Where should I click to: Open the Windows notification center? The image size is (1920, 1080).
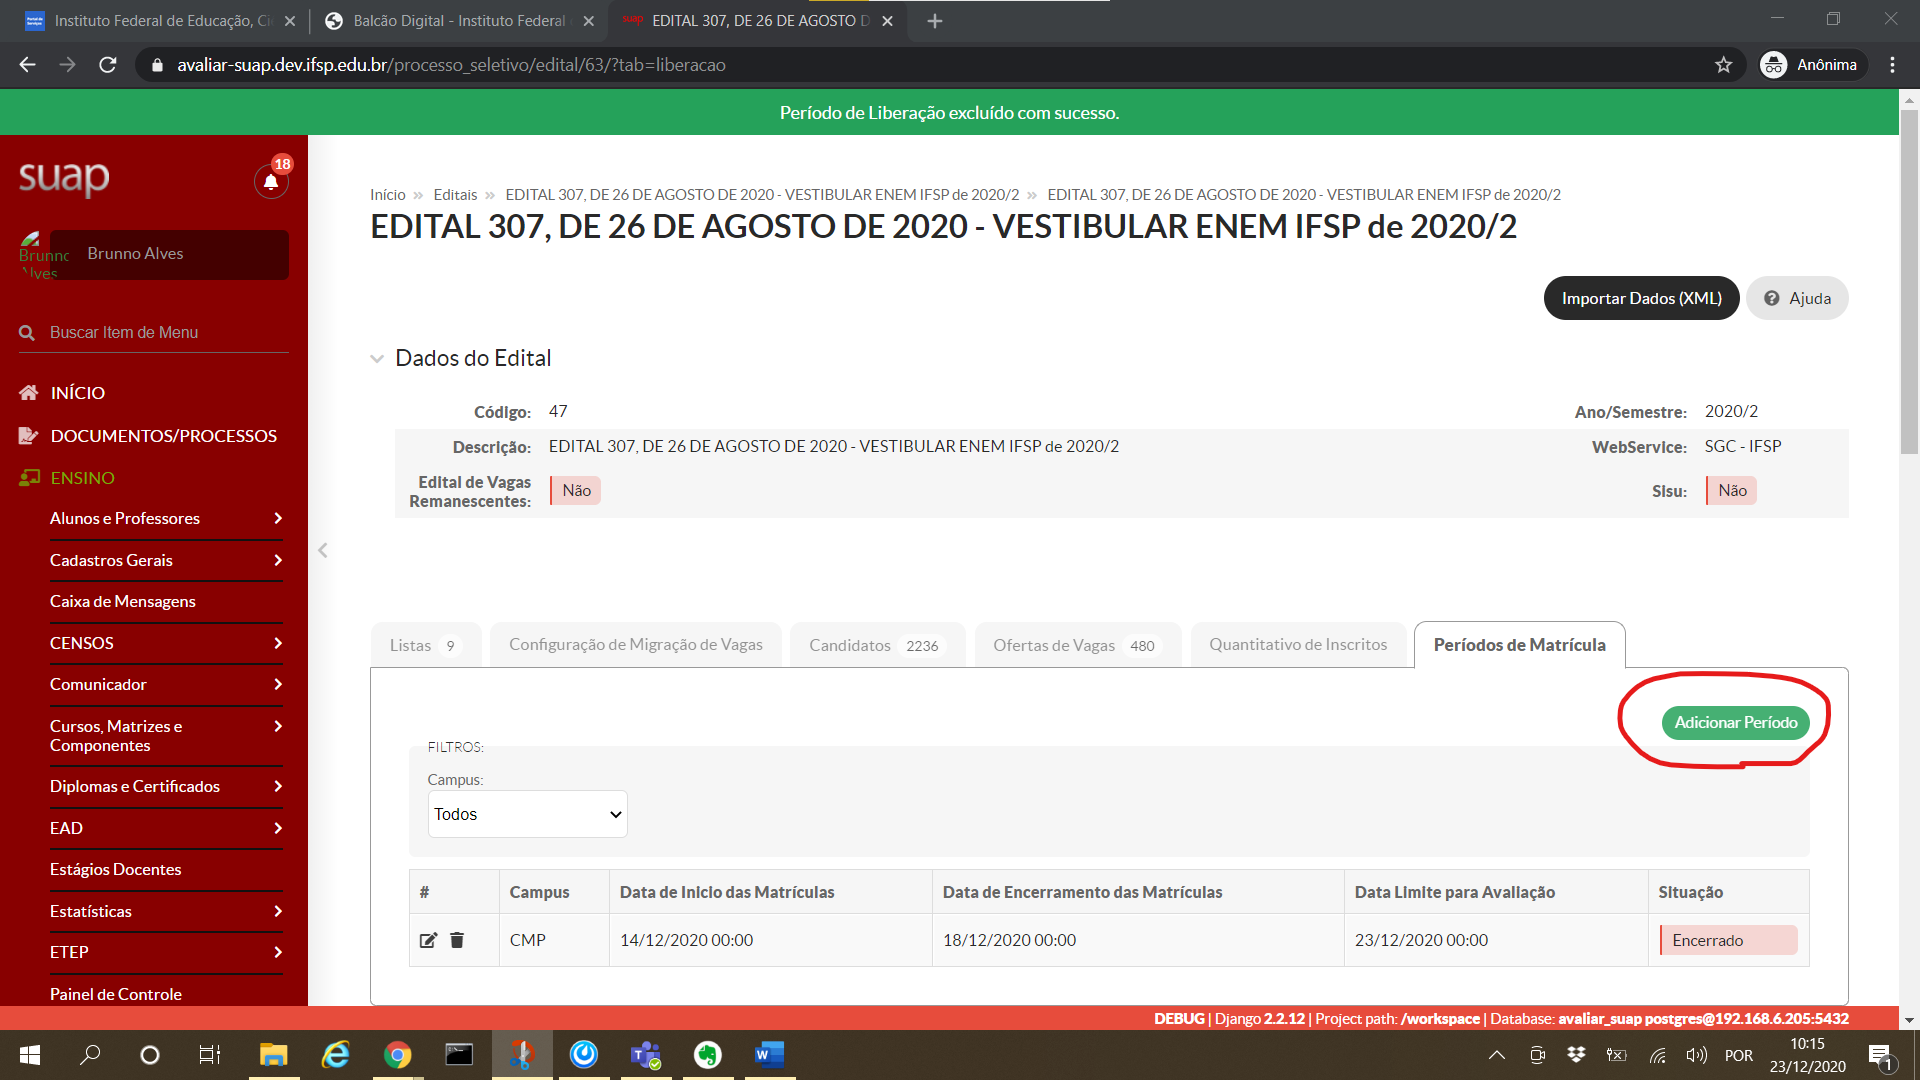pyautogui.click(x=1880, y=1056)
